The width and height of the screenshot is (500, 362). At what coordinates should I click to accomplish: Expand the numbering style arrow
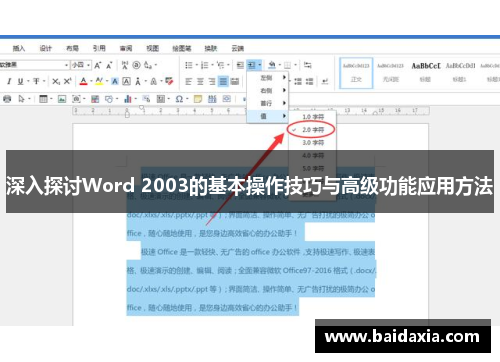(212, 65)
